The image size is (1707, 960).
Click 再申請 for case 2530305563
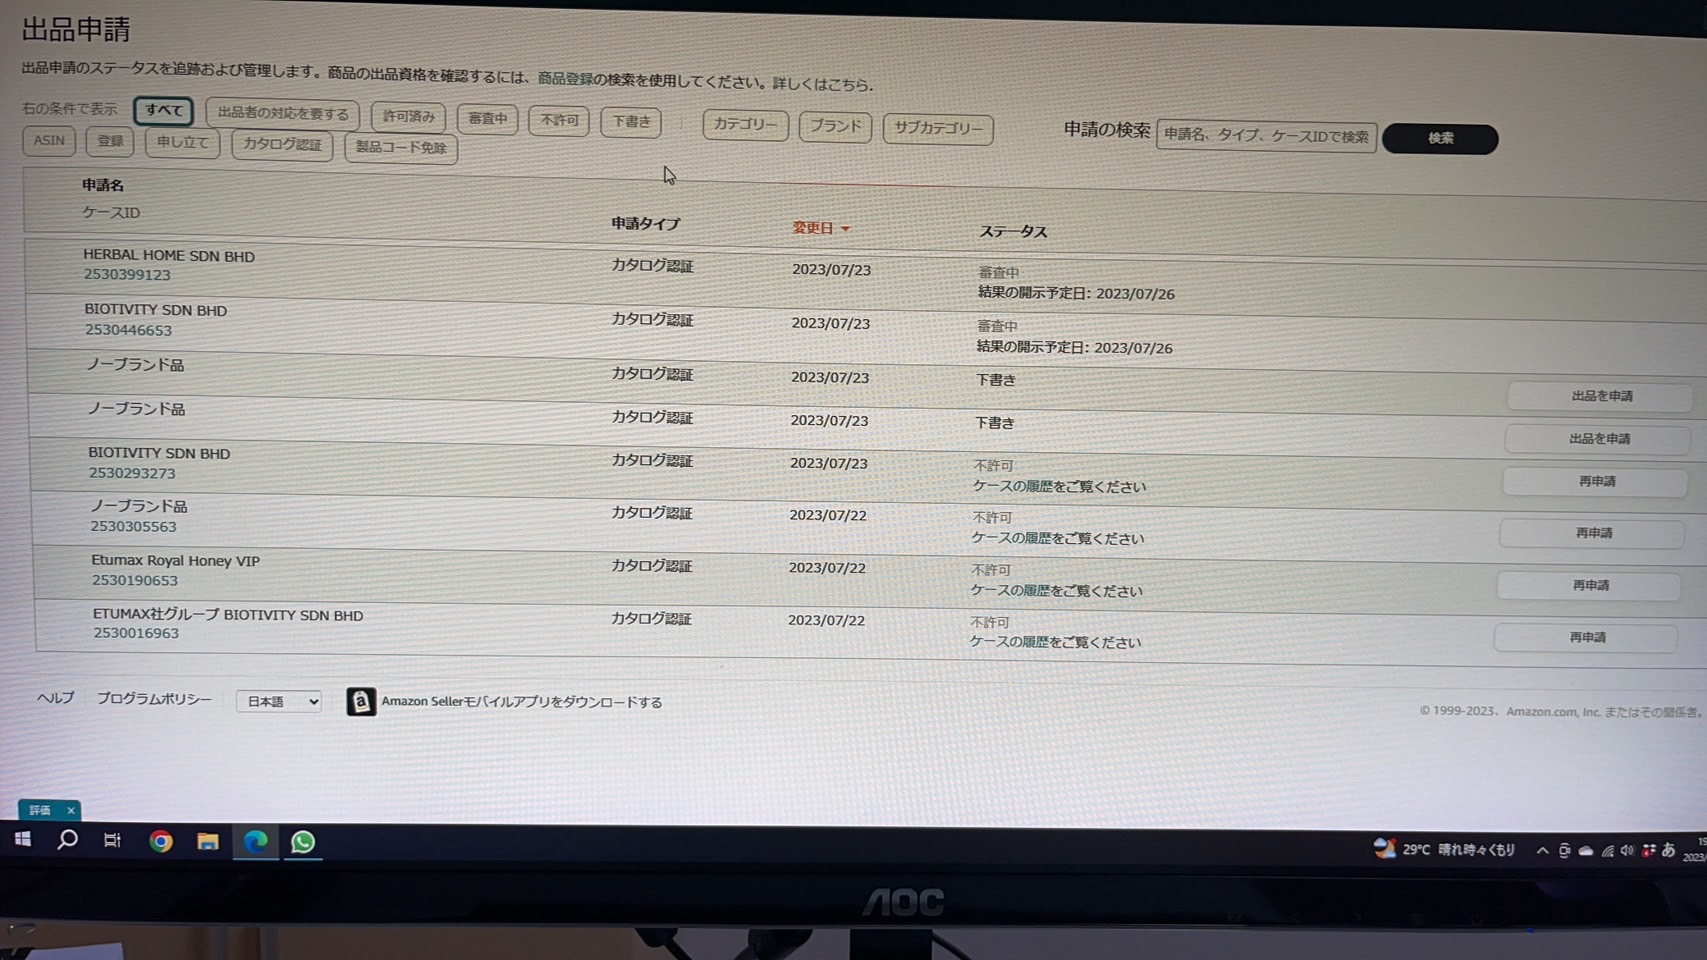1593,534
